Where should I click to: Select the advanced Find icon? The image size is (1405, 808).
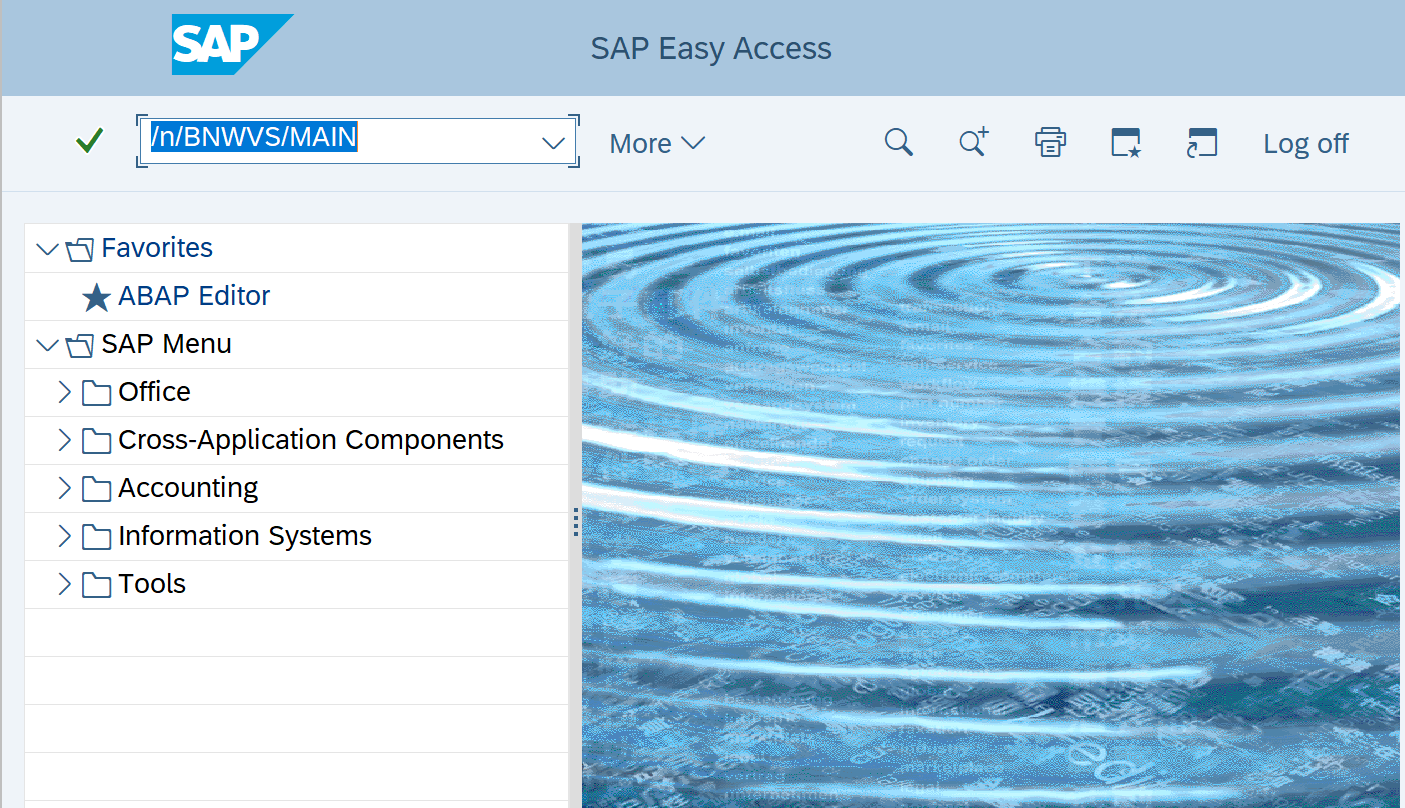973,142
